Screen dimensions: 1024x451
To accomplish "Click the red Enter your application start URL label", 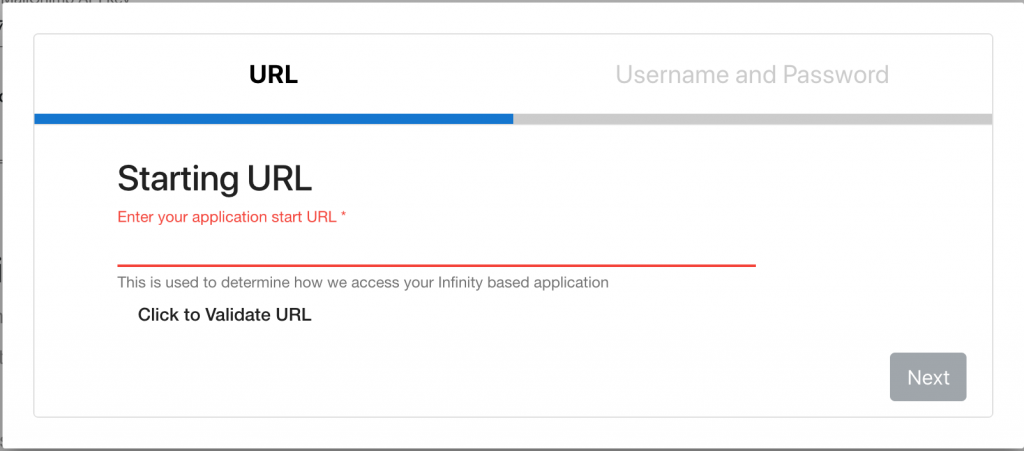I will click(231, 217).
